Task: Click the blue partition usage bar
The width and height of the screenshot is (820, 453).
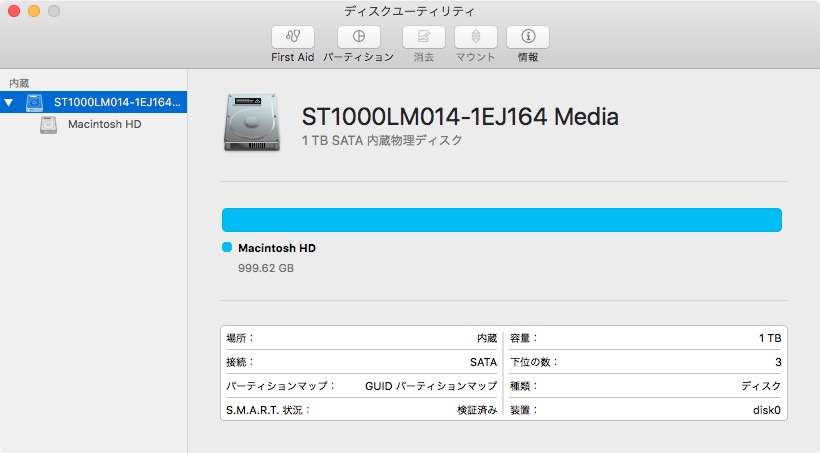Action: pyautogui.click(x=501, y=220)
